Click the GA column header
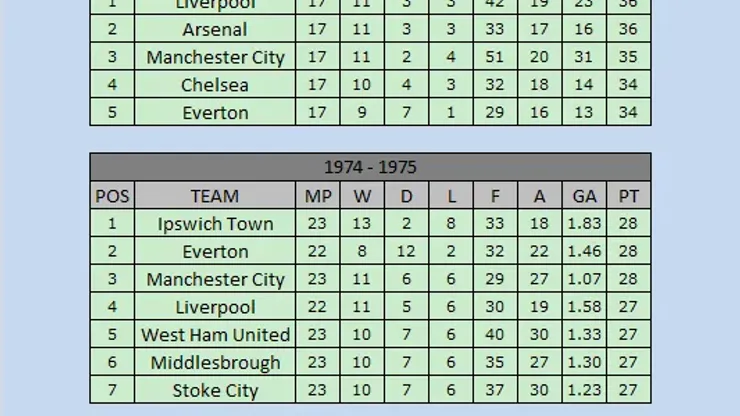This screenshot has width=740, height=416. 584,196
